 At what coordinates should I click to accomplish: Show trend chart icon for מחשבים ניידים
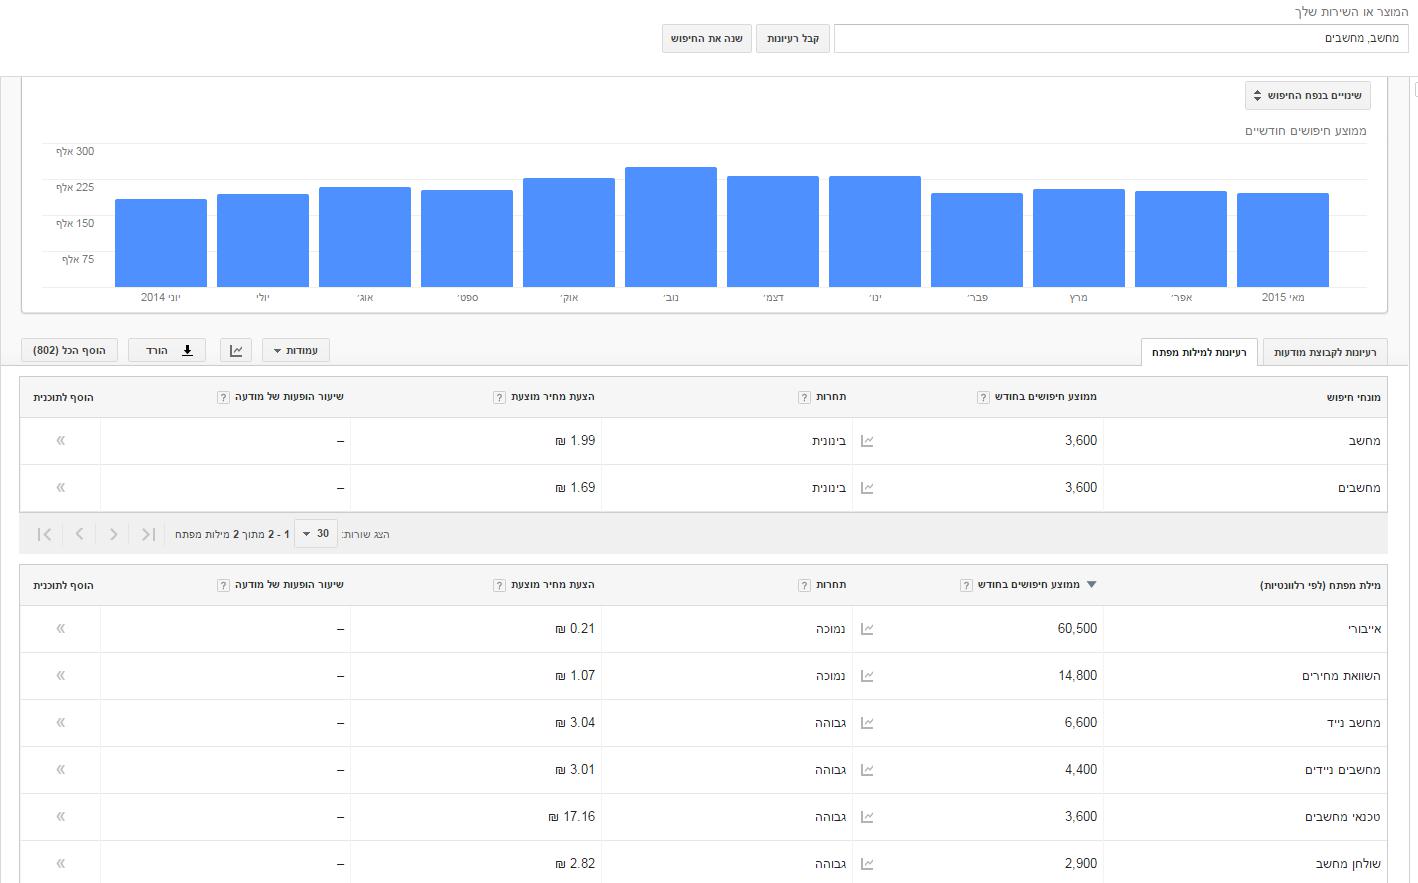(867, 770)
